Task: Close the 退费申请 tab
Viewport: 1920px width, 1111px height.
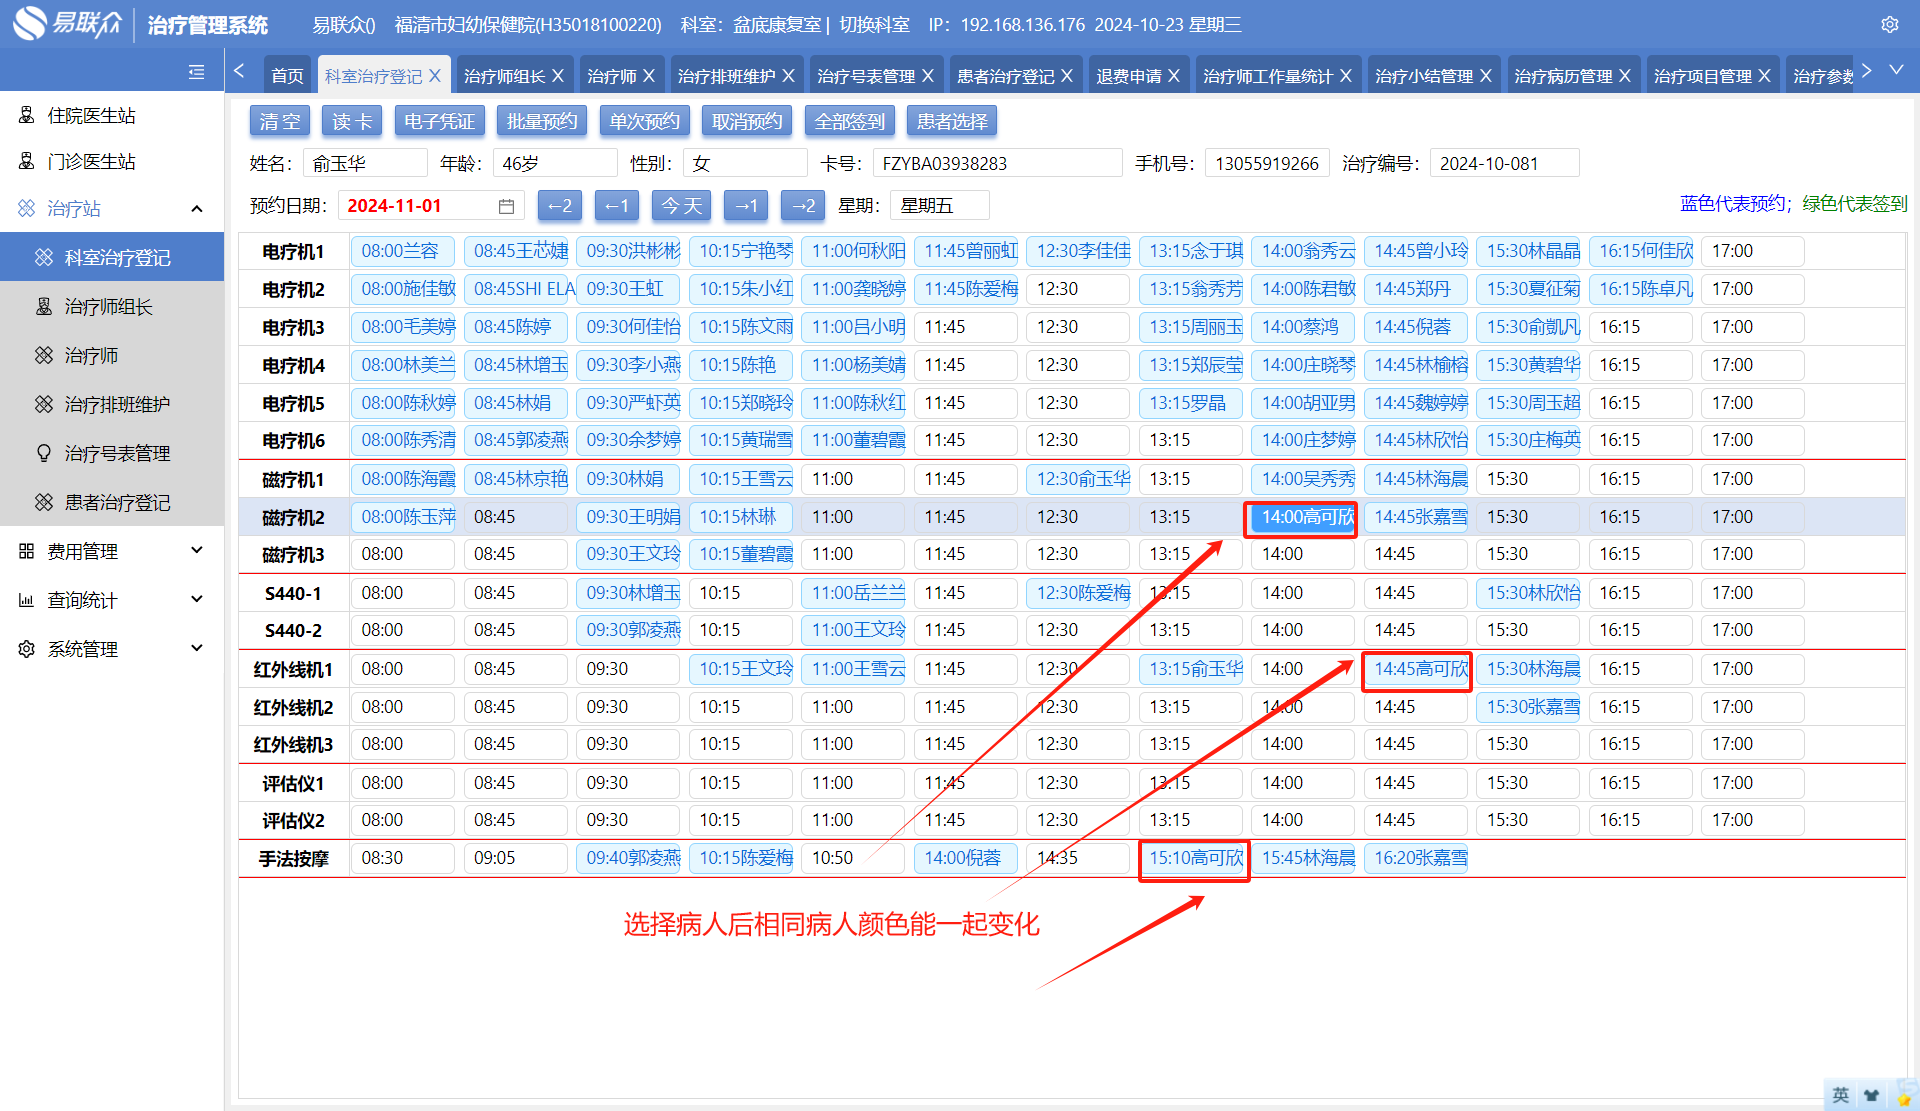Action: tap(1174, 76)
